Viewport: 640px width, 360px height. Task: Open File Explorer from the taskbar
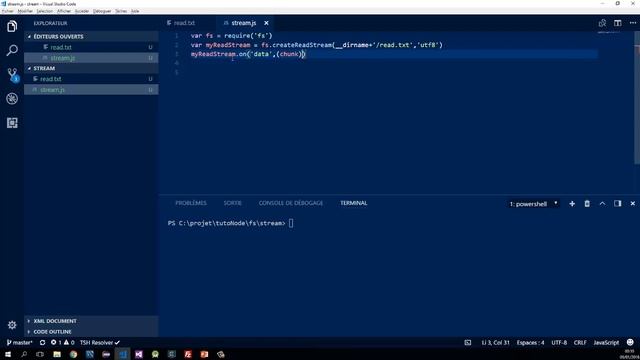(x=57, y=354)
